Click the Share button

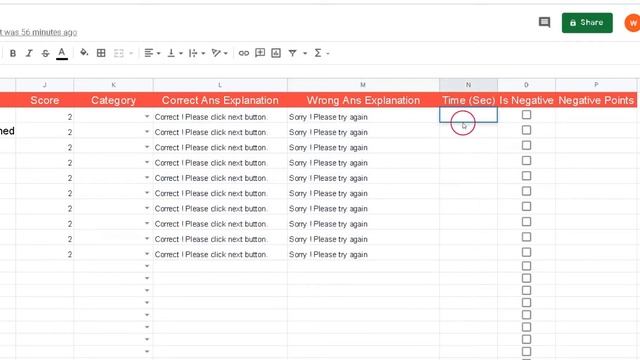pos(587,22)
